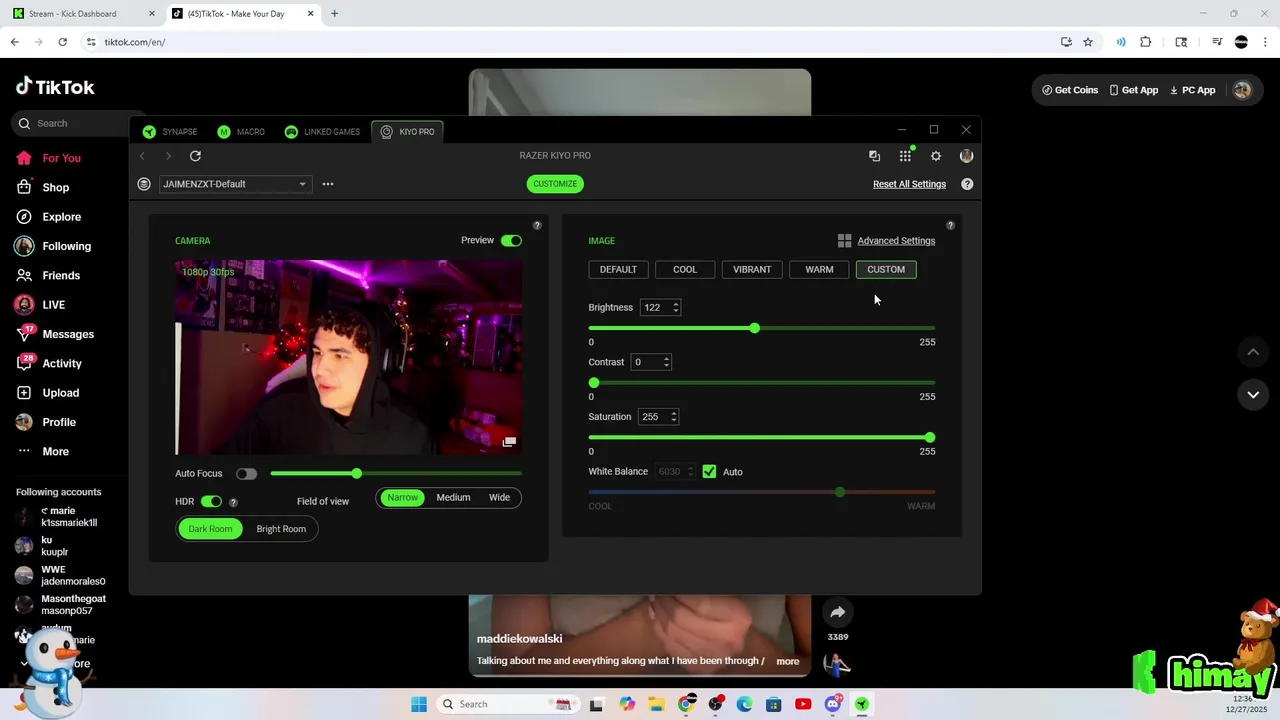
Task: Pop out the camera preview
Action: tap(510, 441)
